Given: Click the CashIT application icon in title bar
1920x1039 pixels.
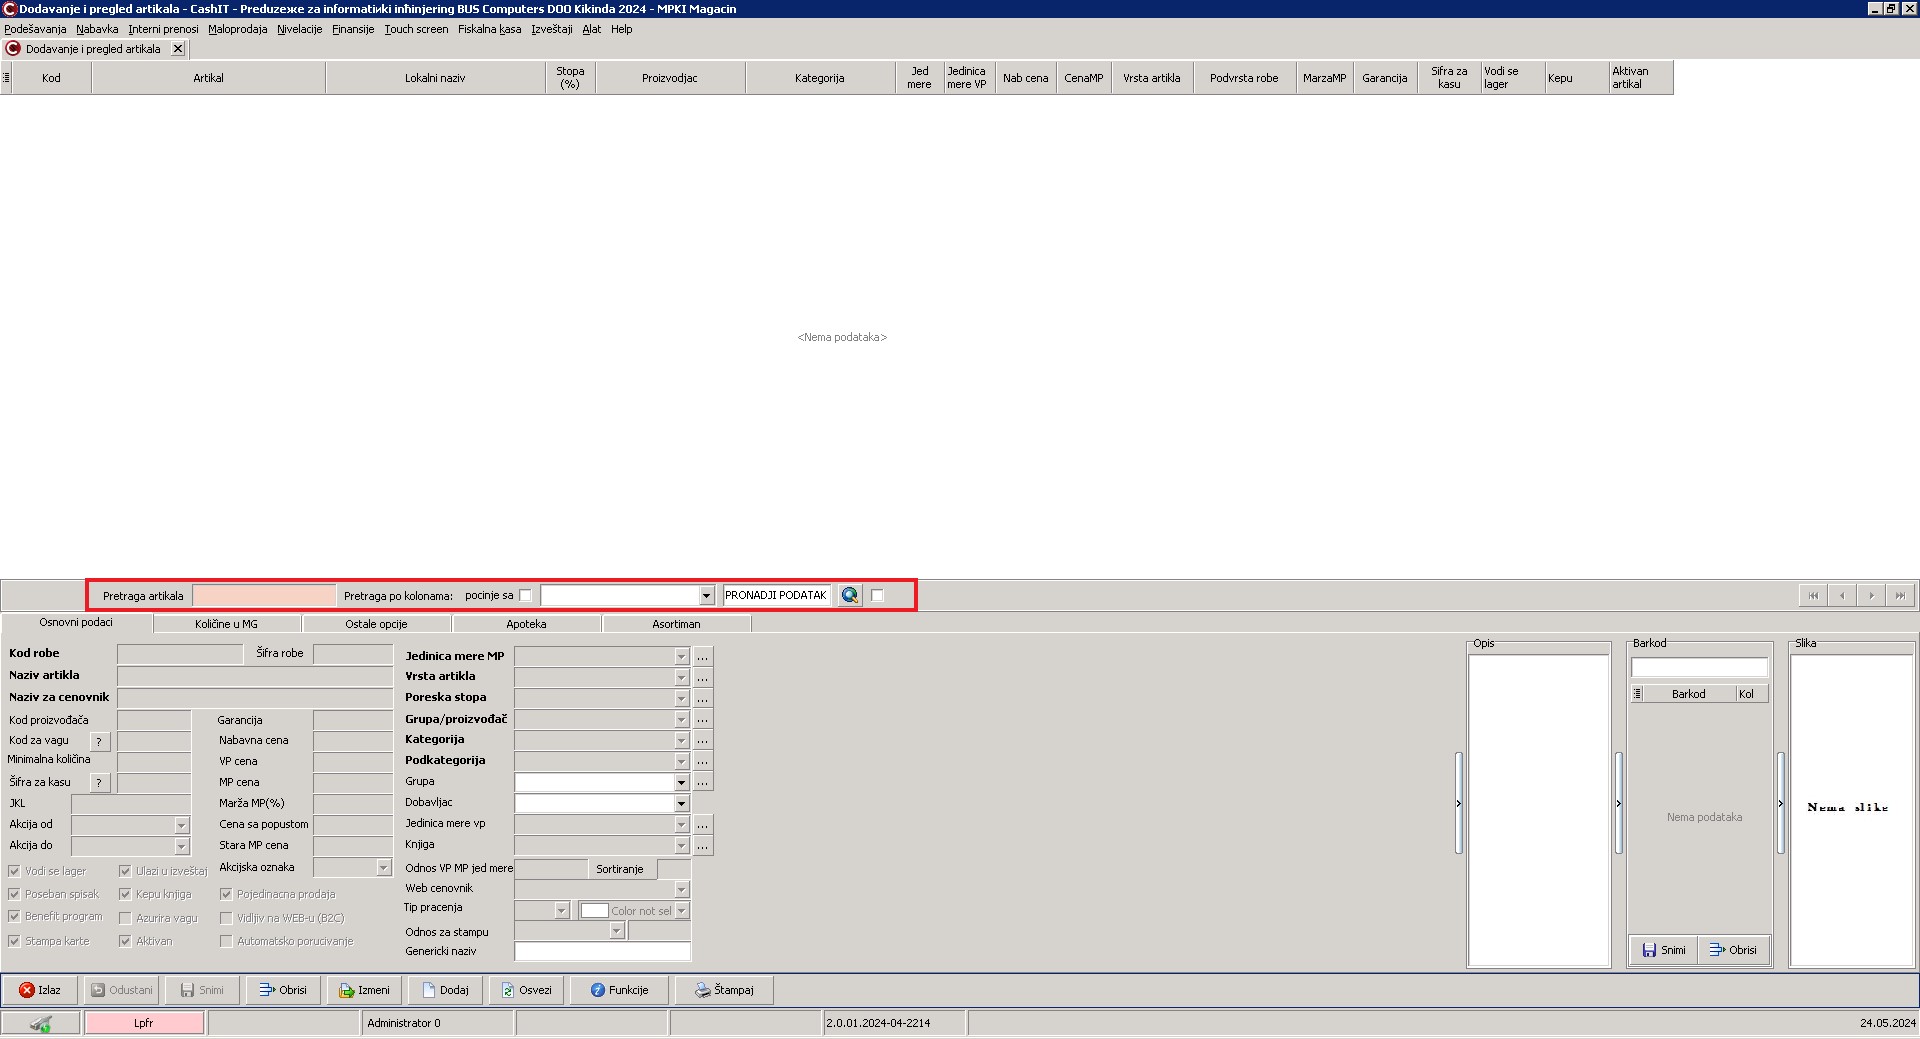Looking at the screenshot, I should [x=9, y=9].
